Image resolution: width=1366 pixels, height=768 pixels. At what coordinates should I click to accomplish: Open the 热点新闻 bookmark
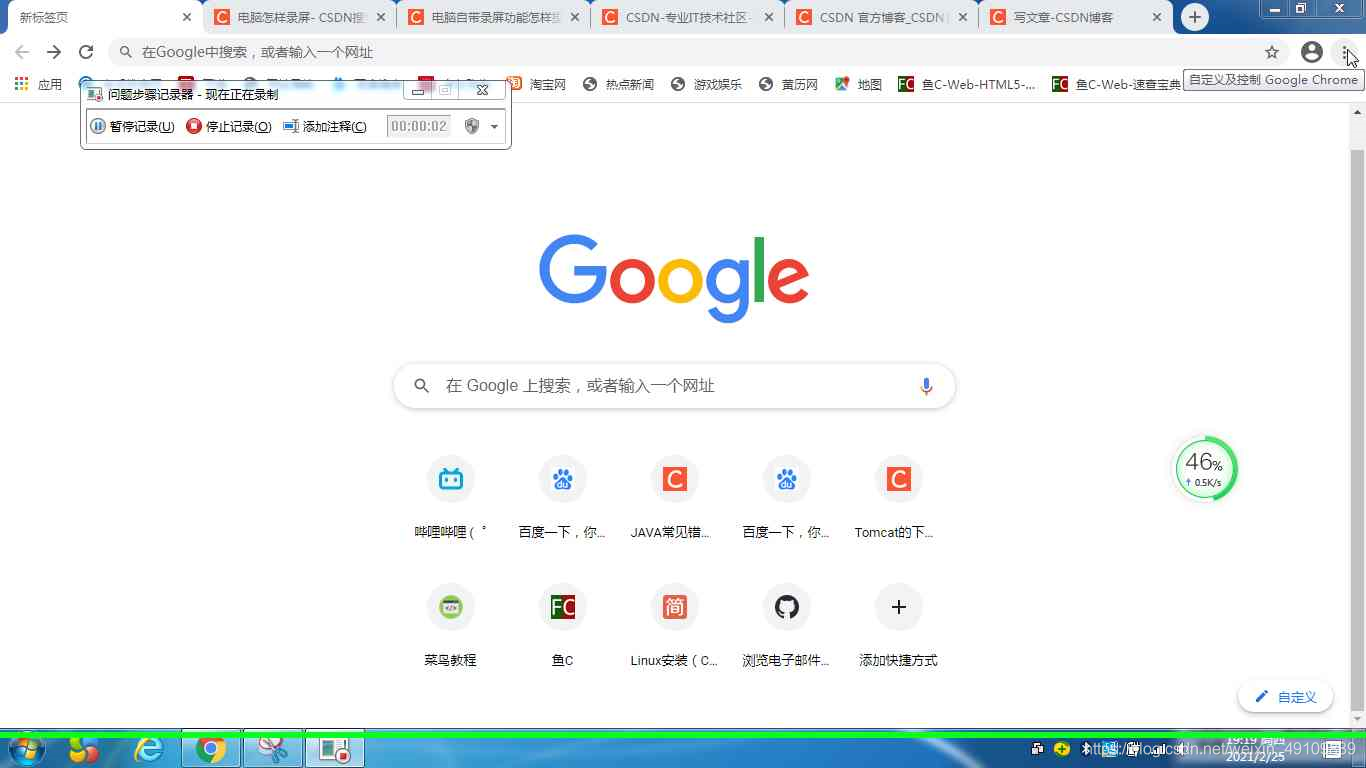618,84
